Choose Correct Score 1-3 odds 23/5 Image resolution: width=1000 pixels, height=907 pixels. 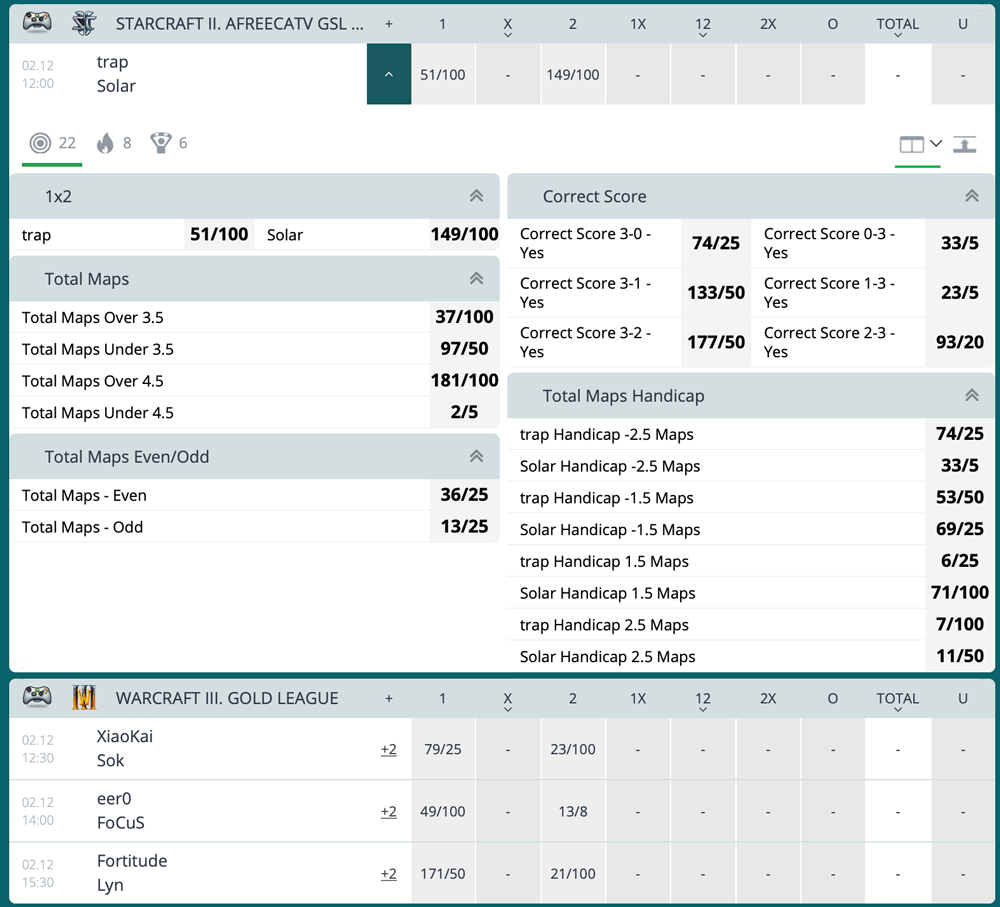coord(959,293)
